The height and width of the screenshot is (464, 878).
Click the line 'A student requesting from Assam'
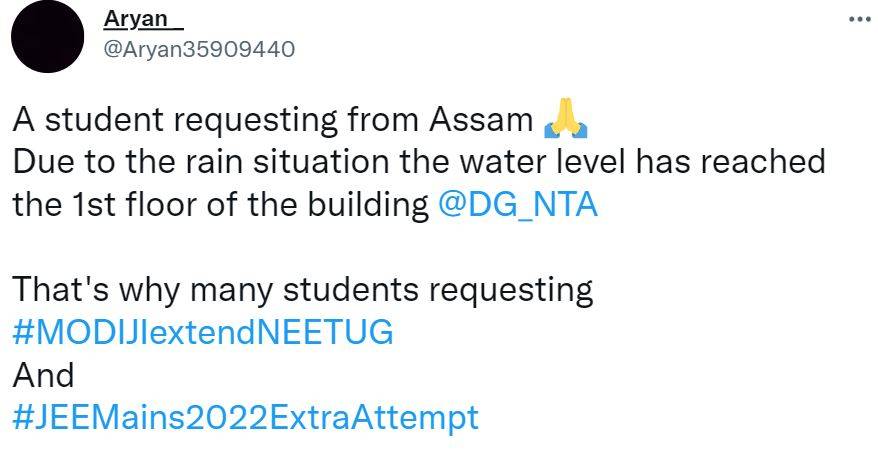pyautogui.click(x=273, y=121)
